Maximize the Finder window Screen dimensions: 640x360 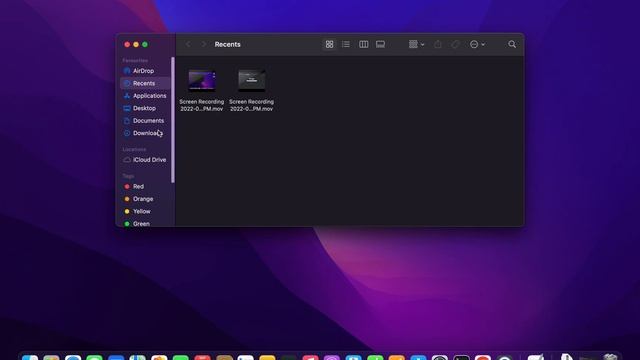(145, 44)
